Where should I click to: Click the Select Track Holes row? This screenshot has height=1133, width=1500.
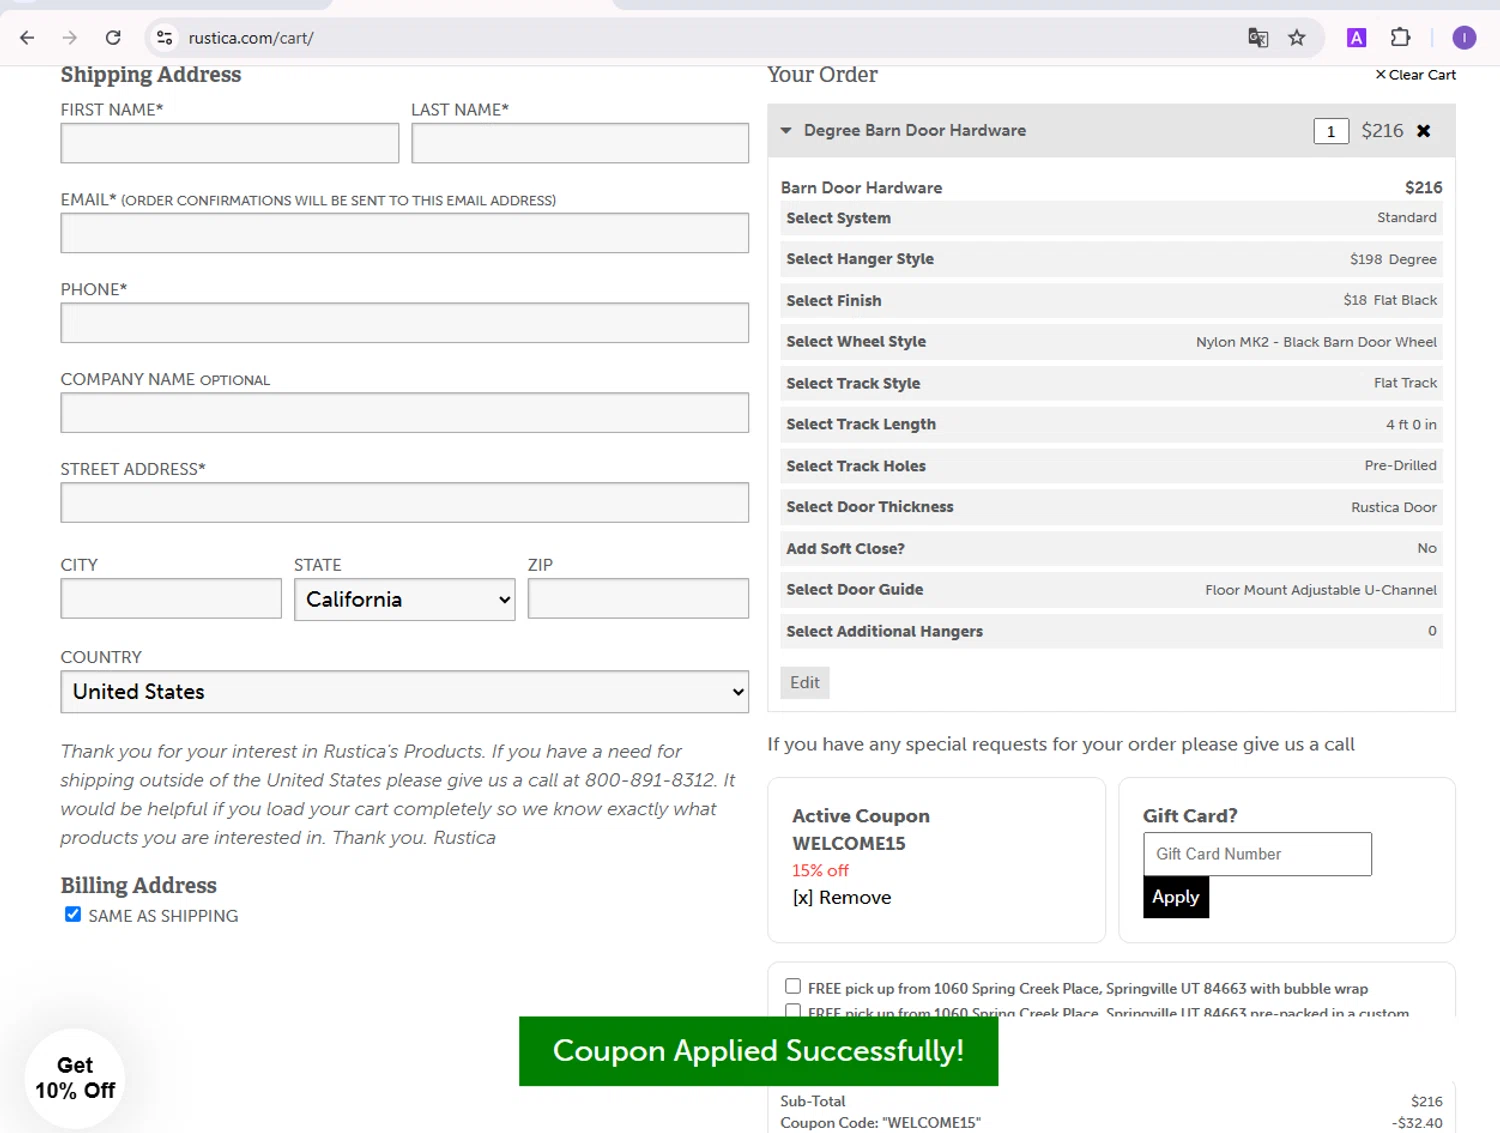[x=1111, y=466]
